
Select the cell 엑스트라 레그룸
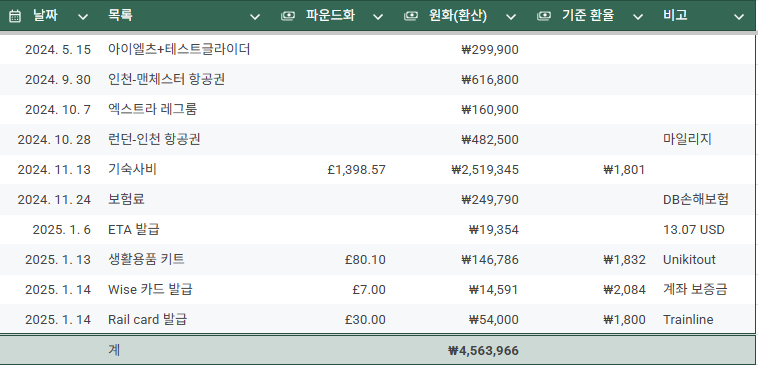pos(153,109)
